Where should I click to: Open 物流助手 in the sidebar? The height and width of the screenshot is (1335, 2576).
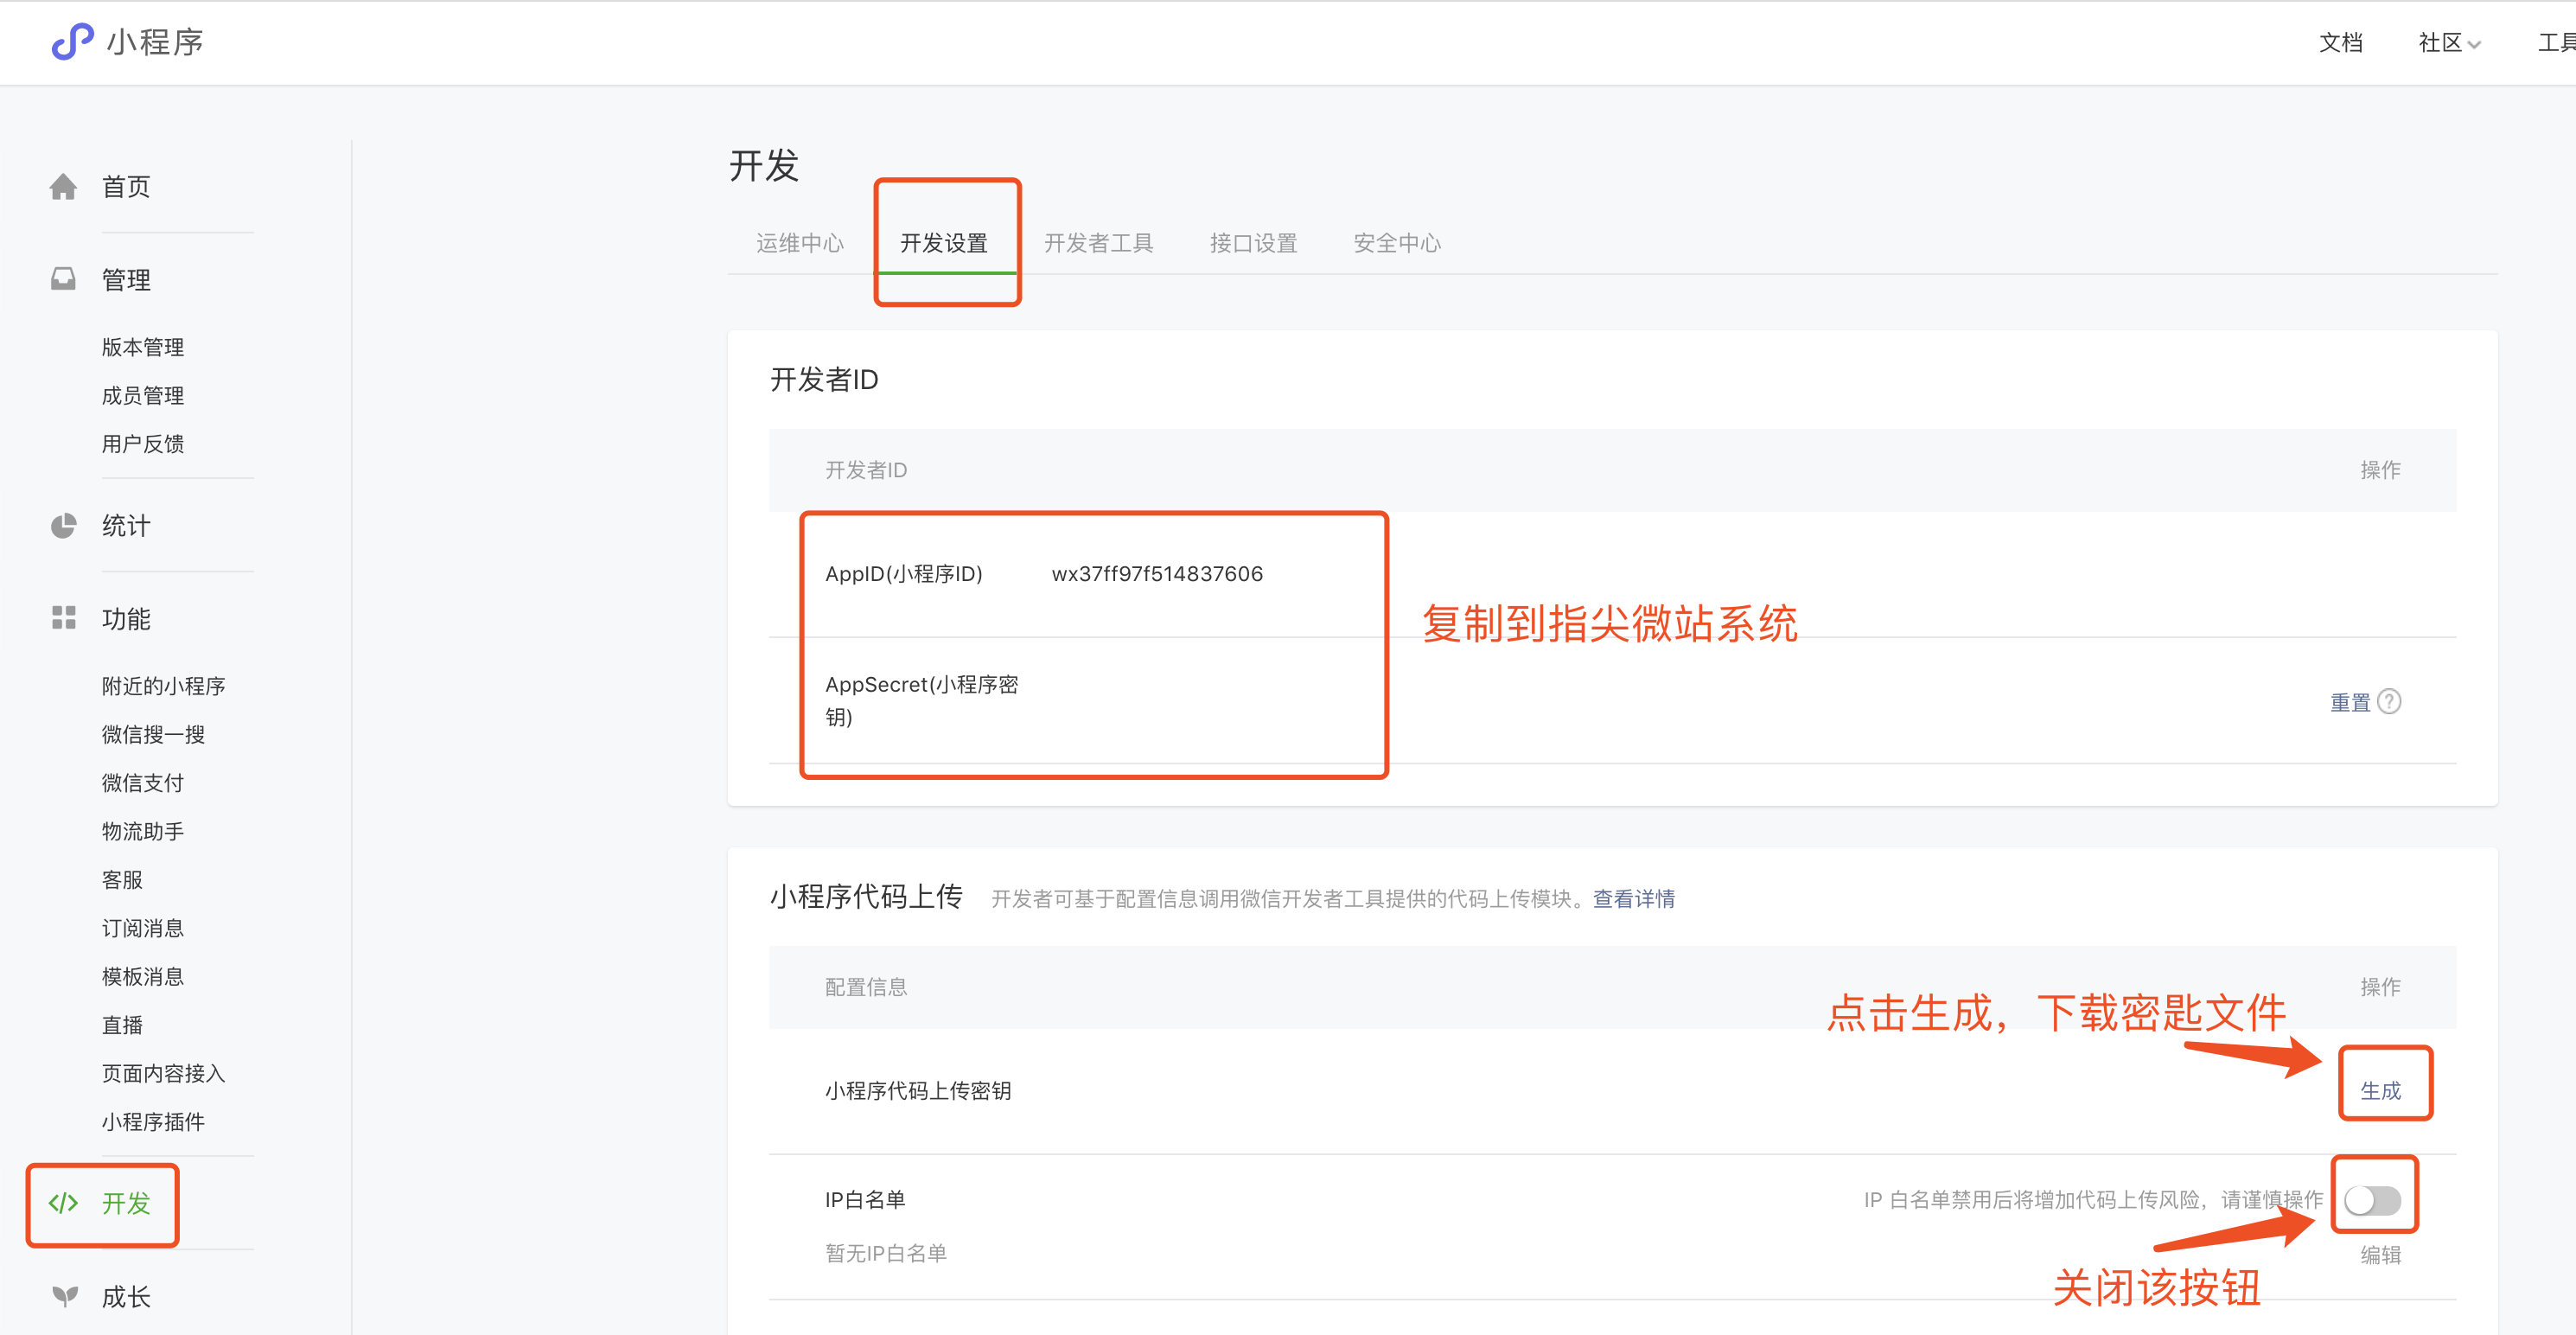tap(142, 831)
